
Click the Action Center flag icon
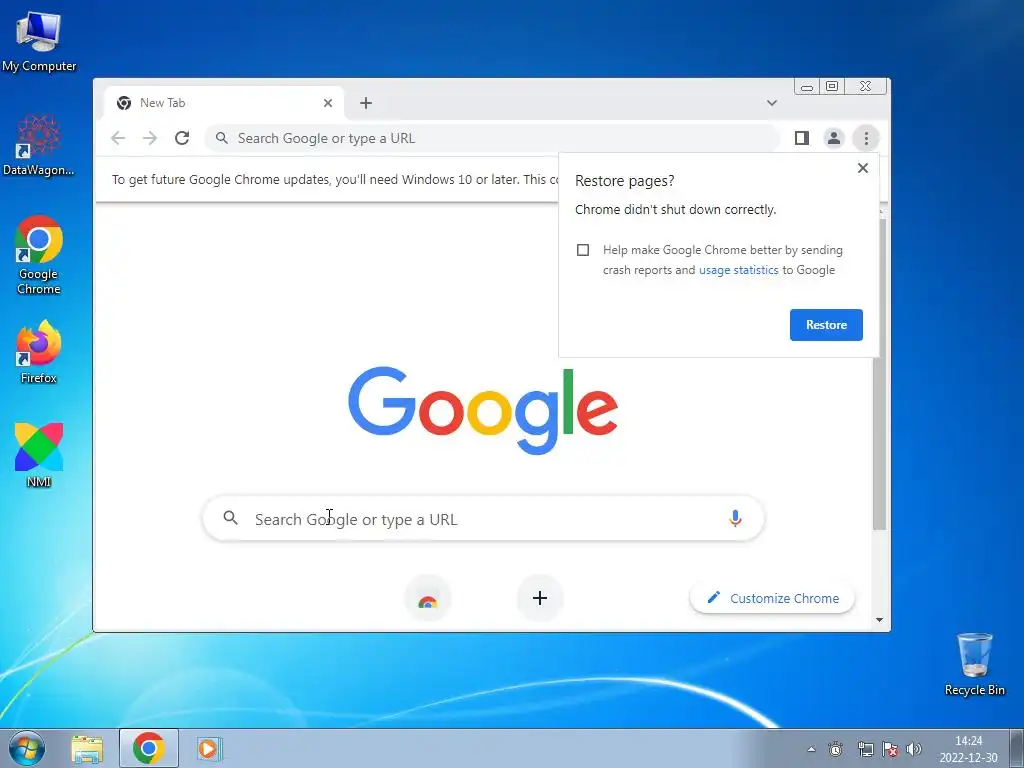coord(889,749)
